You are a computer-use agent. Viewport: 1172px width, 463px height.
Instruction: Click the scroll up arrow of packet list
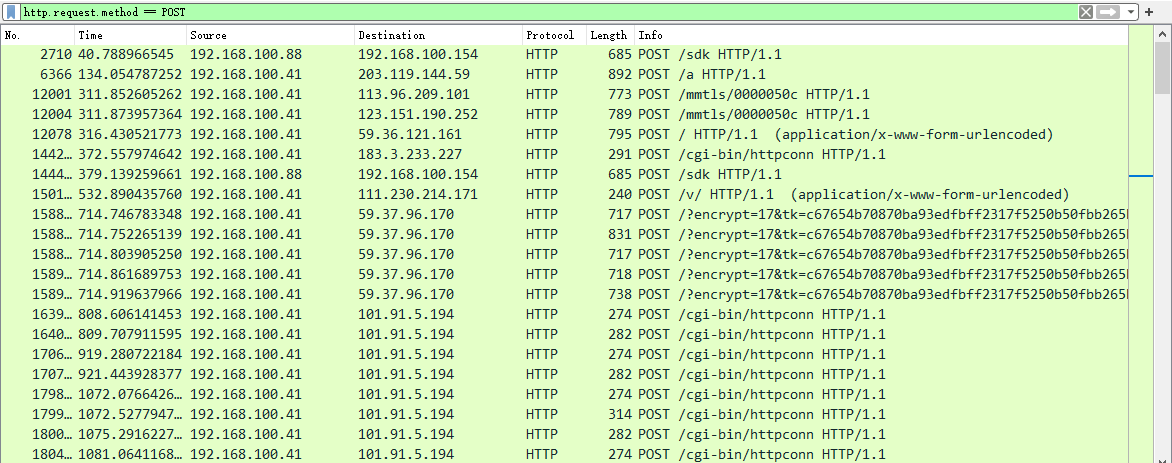tap(1163, 34)
